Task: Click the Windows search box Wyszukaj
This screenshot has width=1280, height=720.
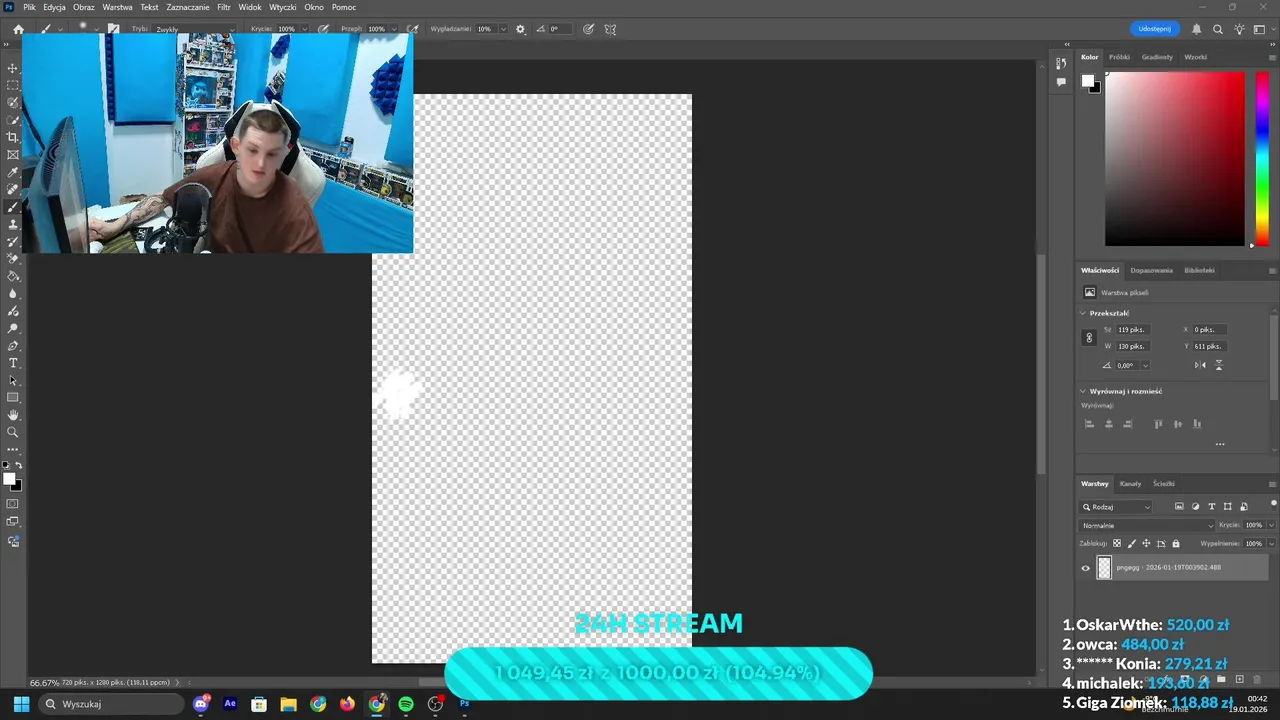Action: coord(113,704)
